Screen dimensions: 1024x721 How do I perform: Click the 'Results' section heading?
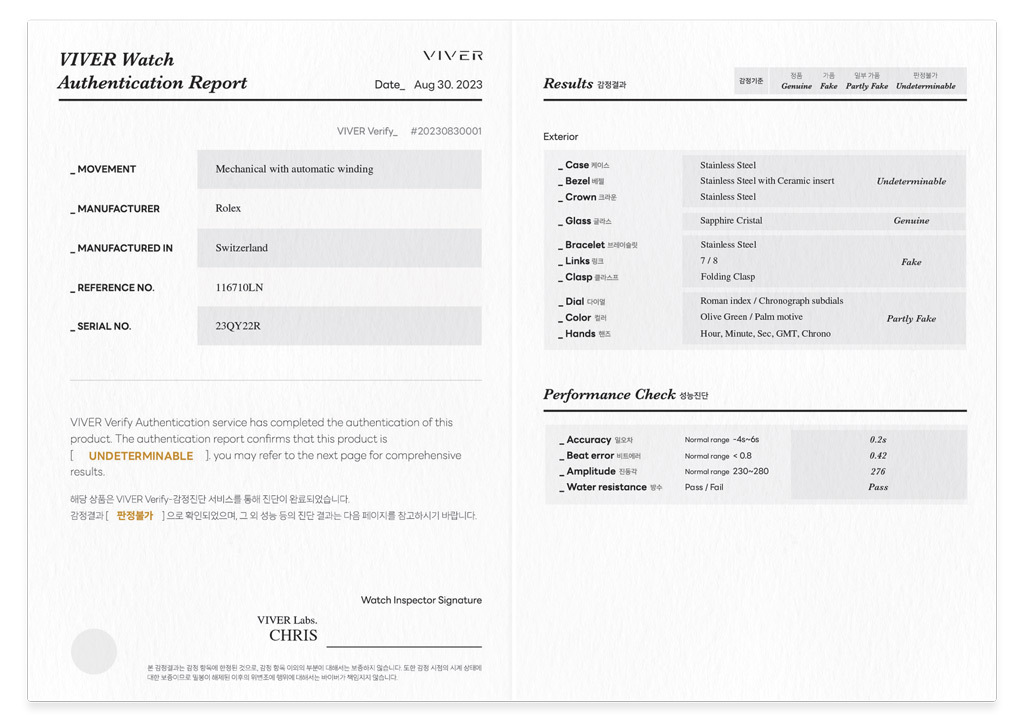(x=568, y=84)
